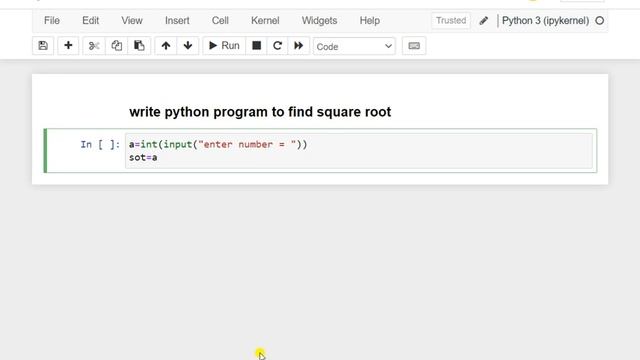The image size is (640, 360).
Task: Click the string "enter number = " in code
Action: (247, 144)
